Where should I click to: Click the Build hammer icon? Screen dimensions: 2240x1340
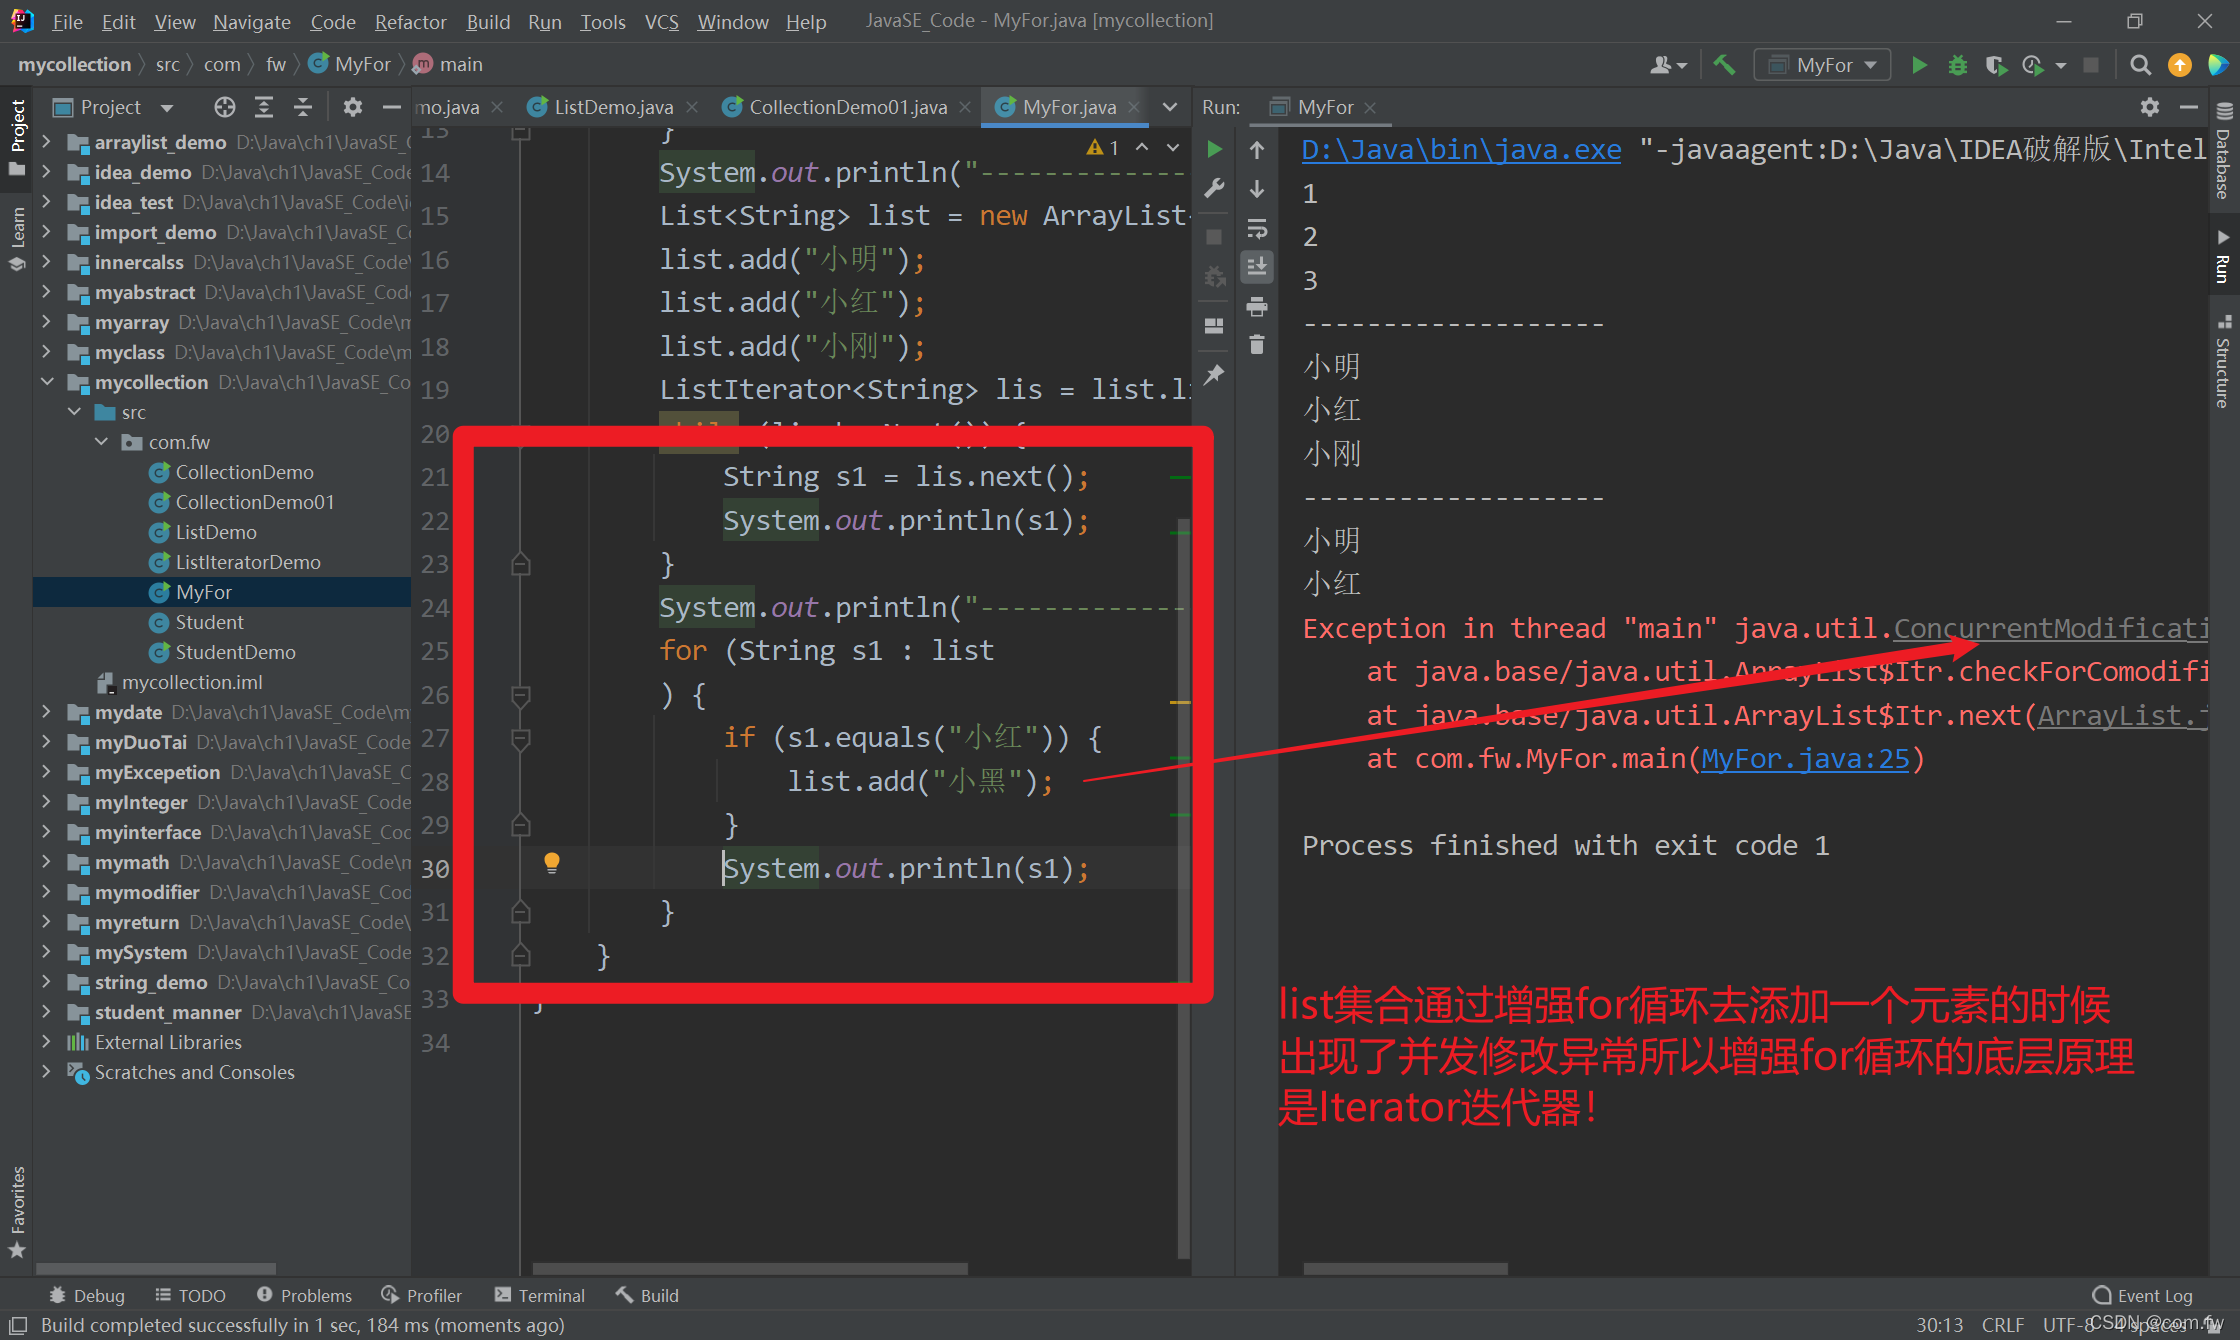(1724, 65)
